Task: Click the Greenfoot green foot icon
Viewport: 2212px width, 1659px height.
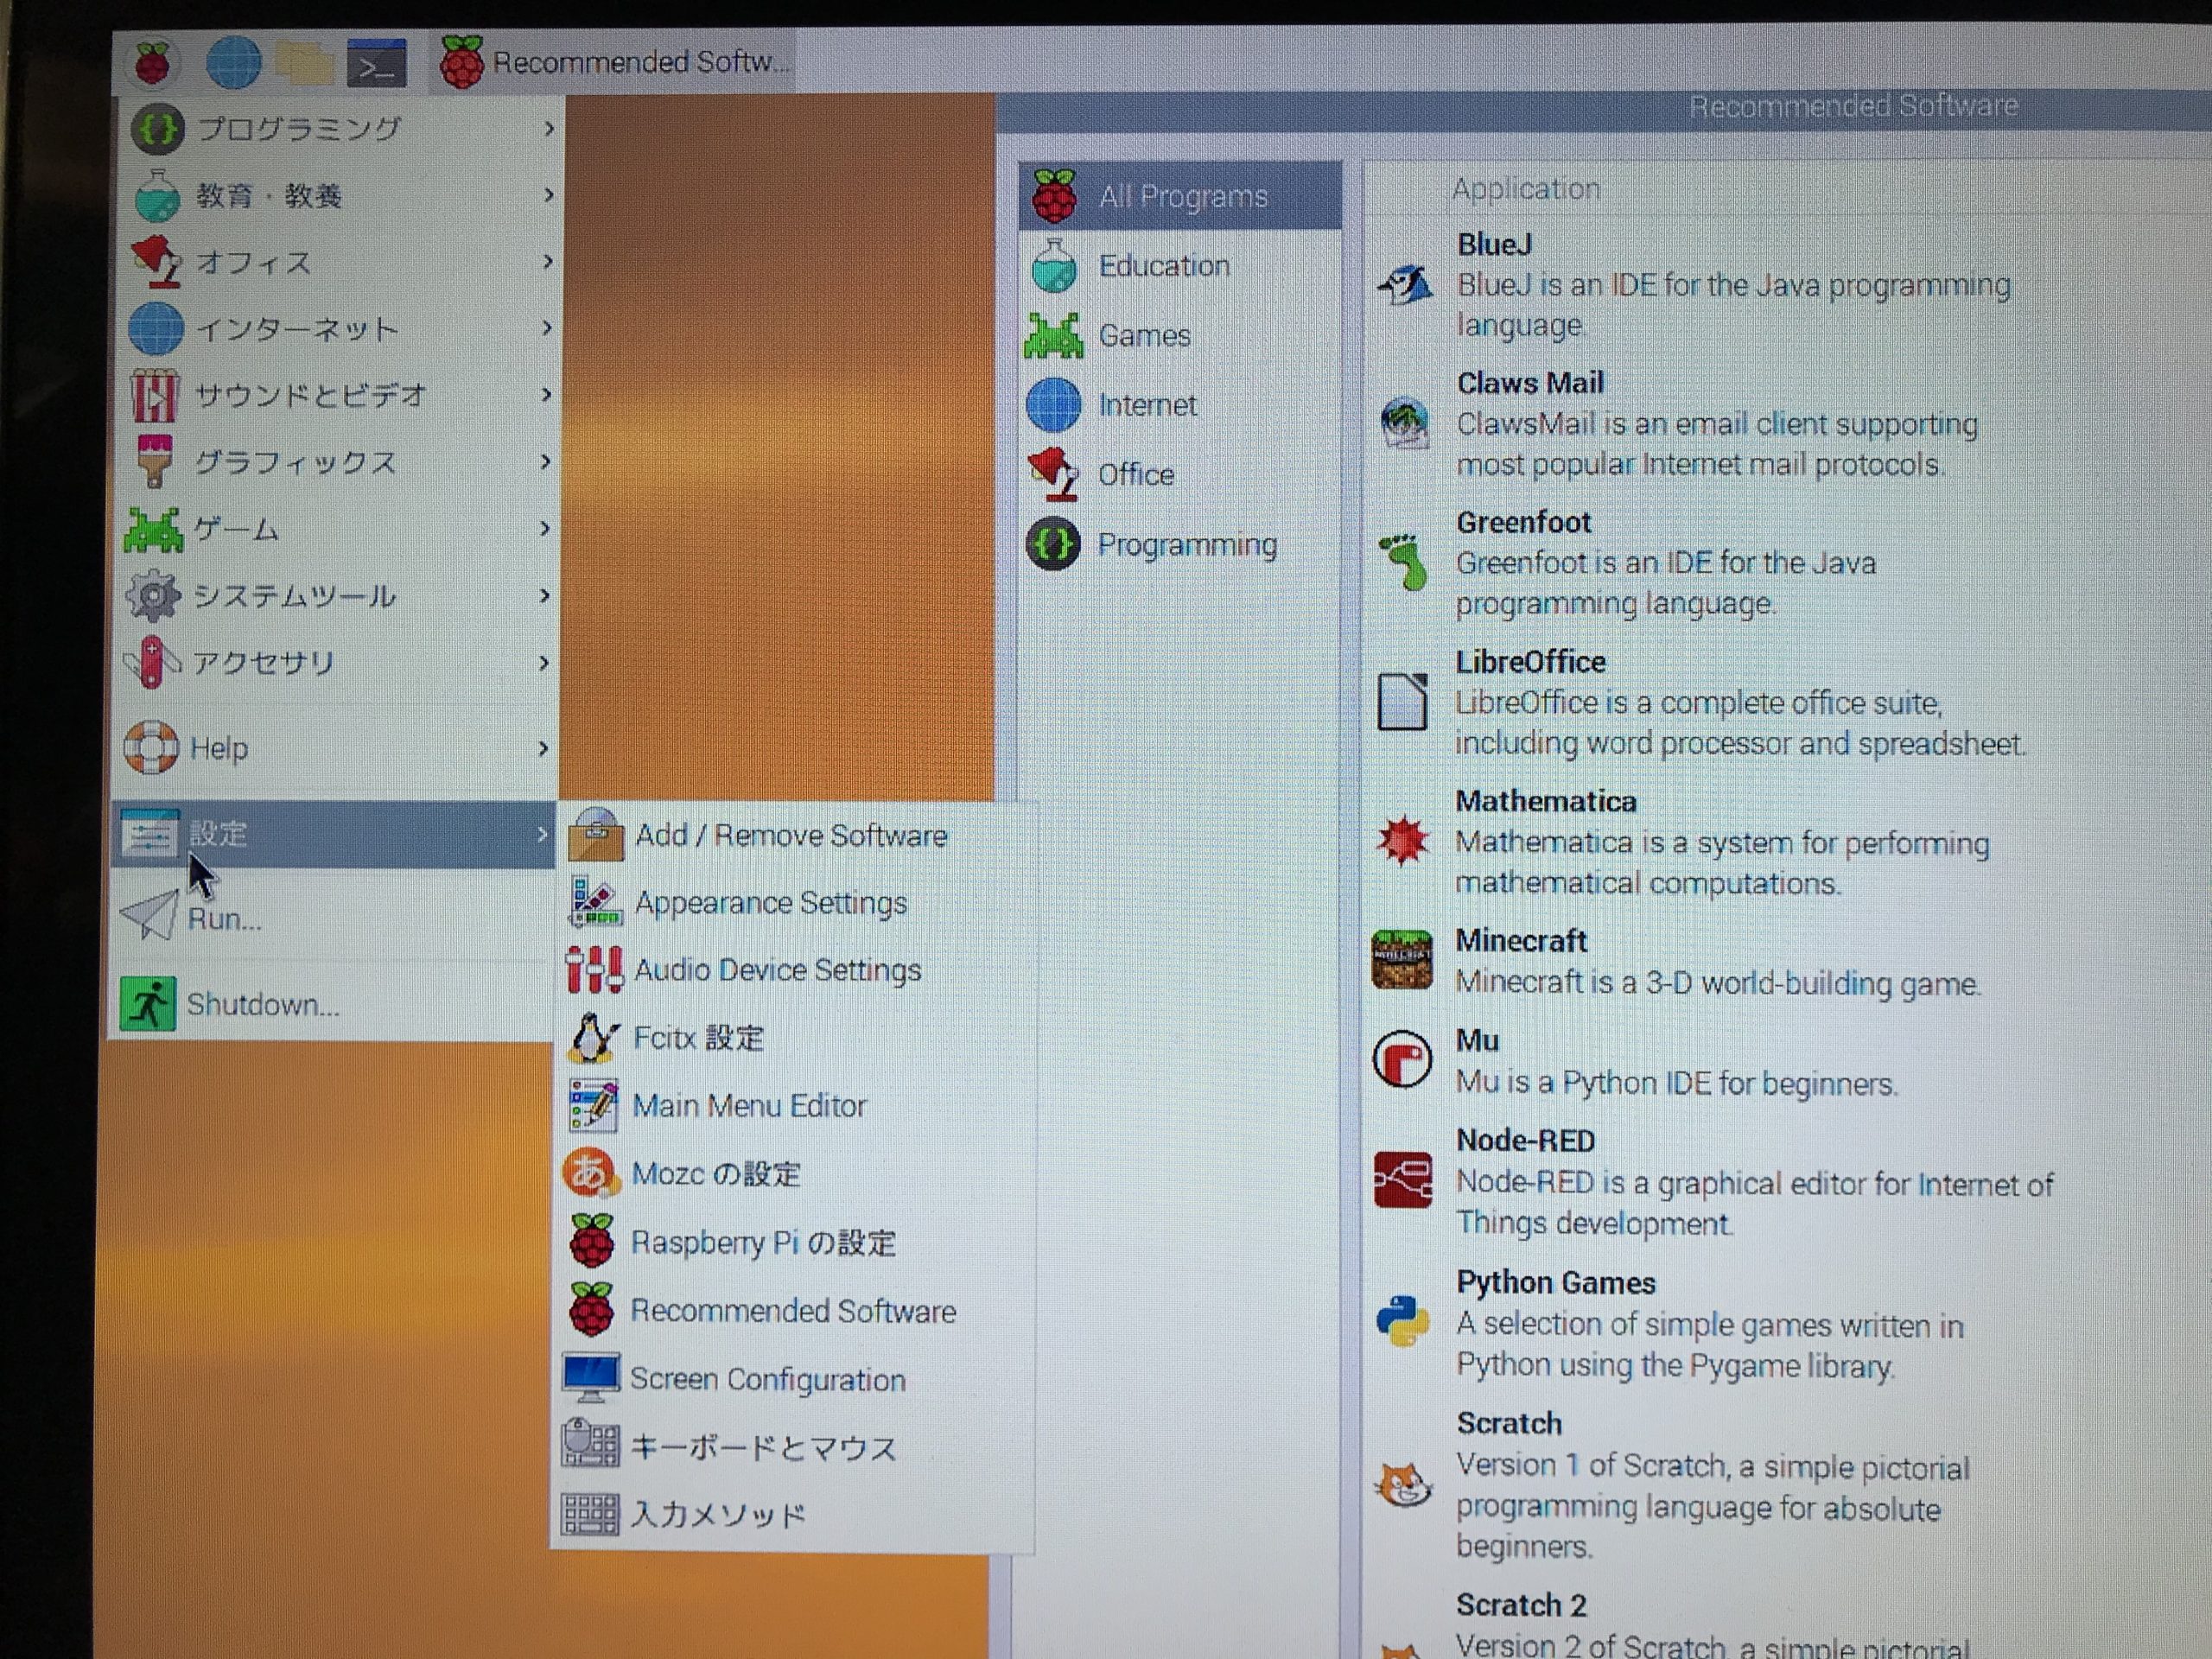Action: (x=1404, y=561)
